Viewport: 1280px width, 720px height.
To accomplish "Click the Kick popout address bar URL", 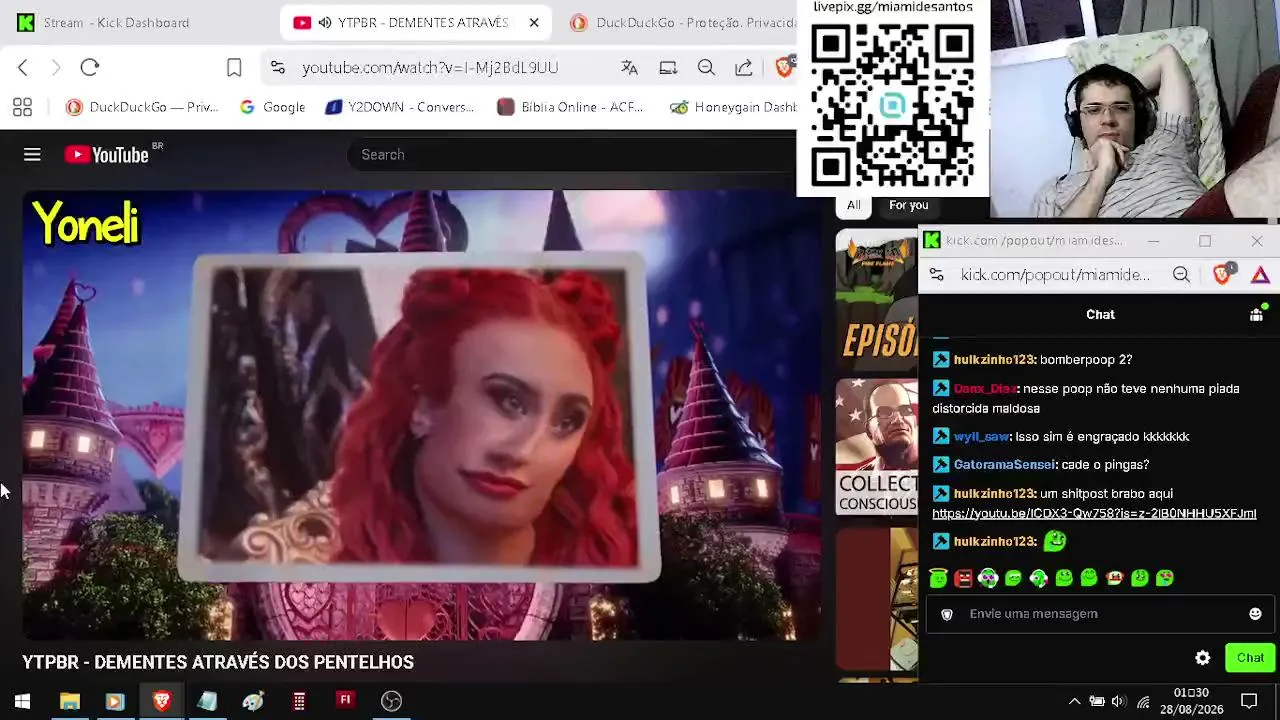I will tap(1055, 274).
